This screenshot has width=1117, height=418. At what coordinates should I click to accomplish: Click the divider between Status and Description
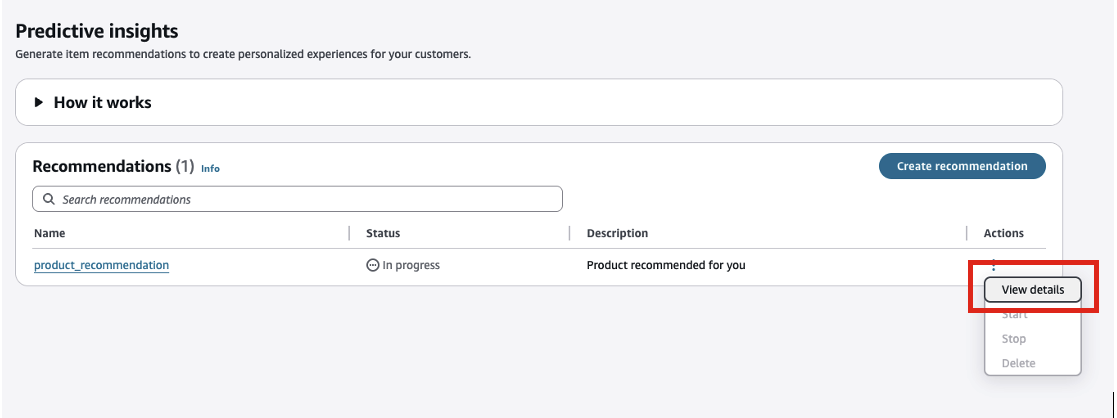coord(570,233)
